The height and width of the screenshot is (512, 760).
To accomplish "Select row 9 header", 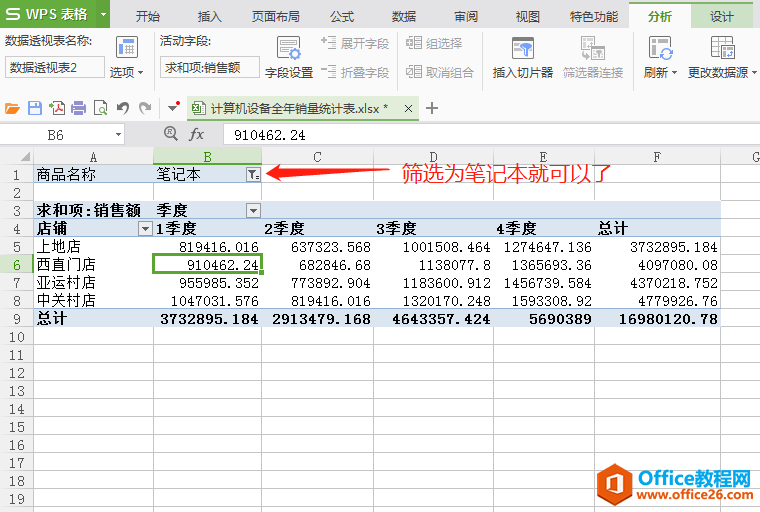I will (x=16, y=319).
